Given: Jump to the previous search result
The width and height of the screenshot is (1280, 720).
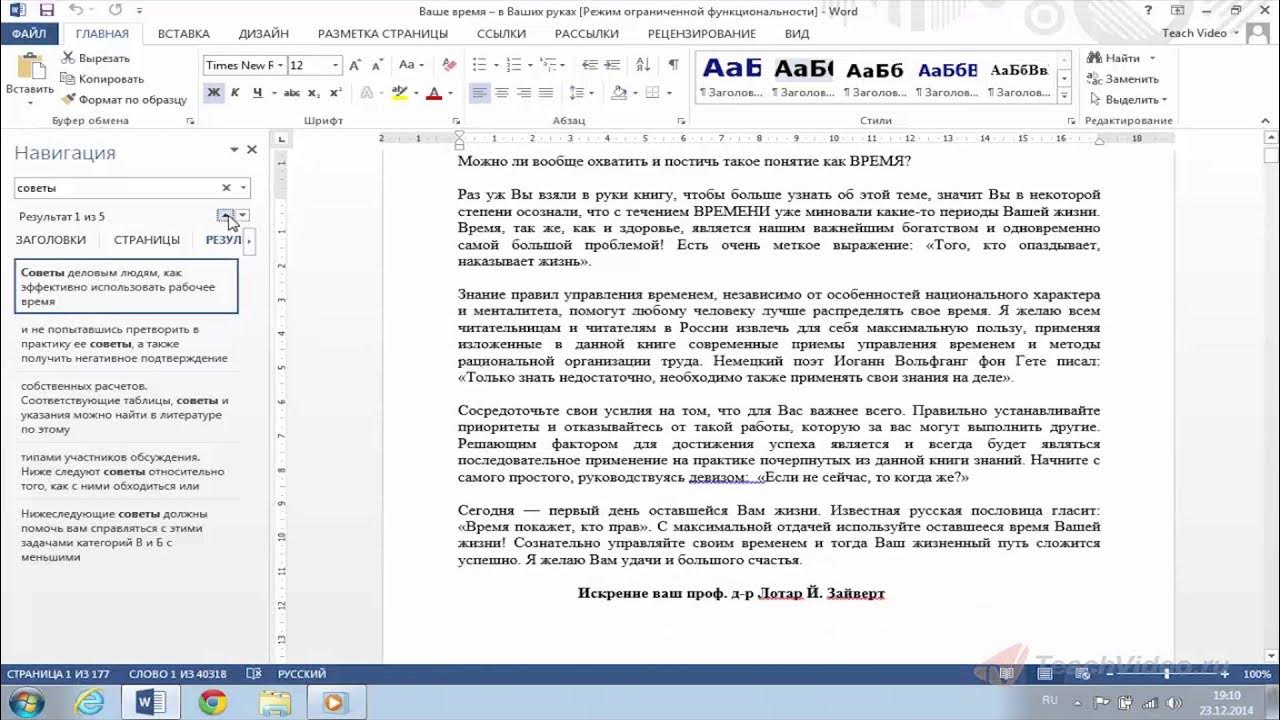Looking at the screenshot, I should [x=226, y=216].
